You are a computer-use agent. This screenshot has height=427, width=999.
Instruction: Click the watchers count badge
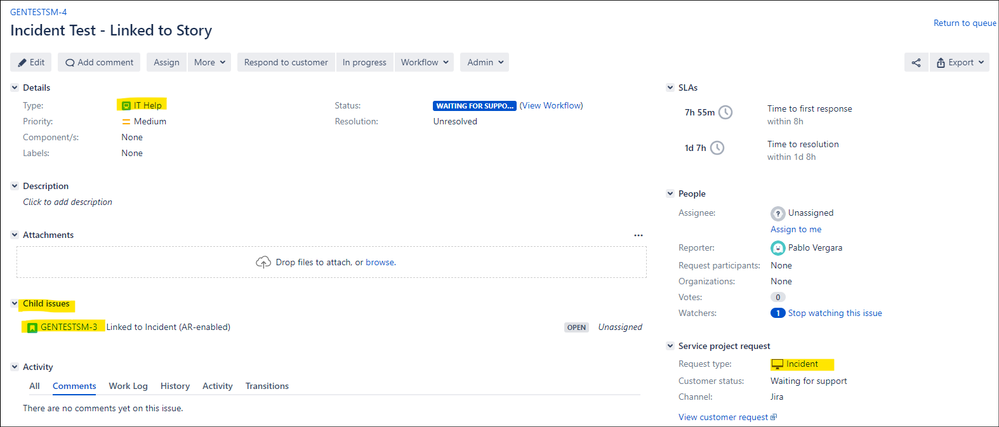777,313
